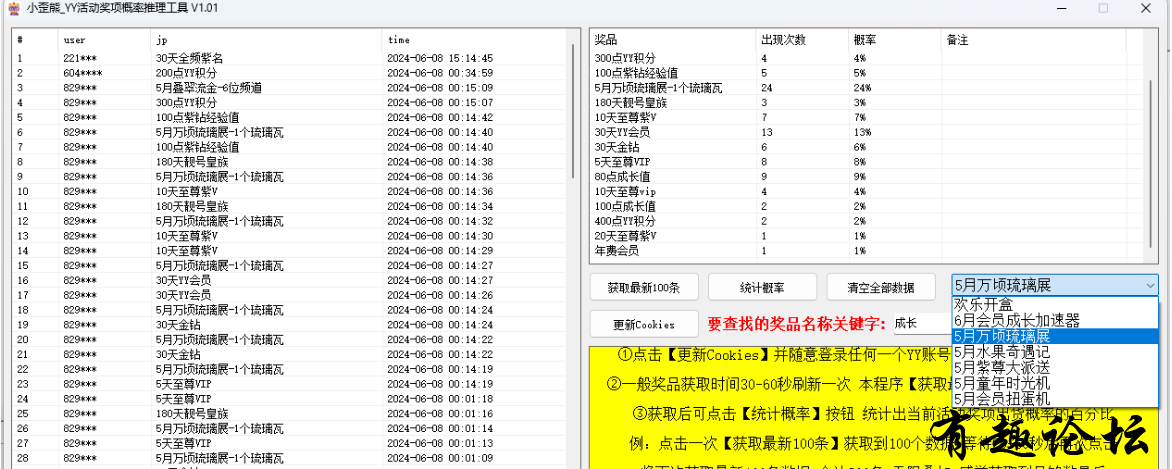Click 5月万顷琉璃展-1个琉璃瓦 in prize table
Screen dimensions: 1172x469
coord(659,88)
